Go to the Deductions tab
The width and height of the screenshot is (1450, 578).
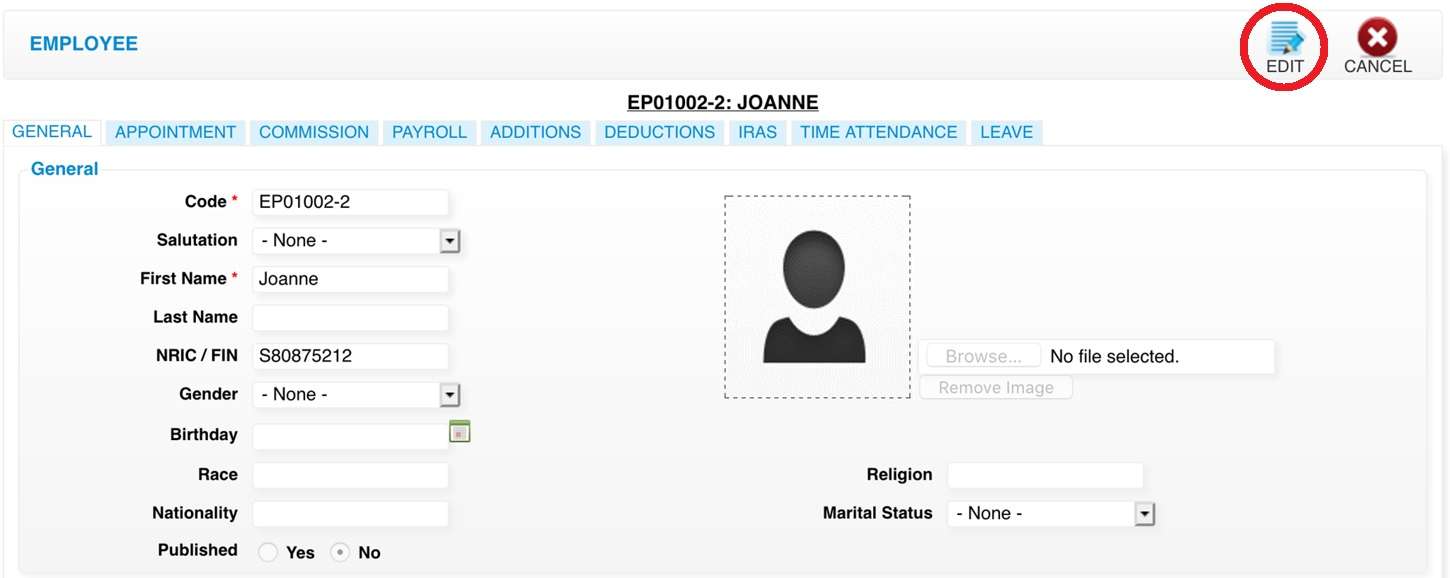pos(660,132)
